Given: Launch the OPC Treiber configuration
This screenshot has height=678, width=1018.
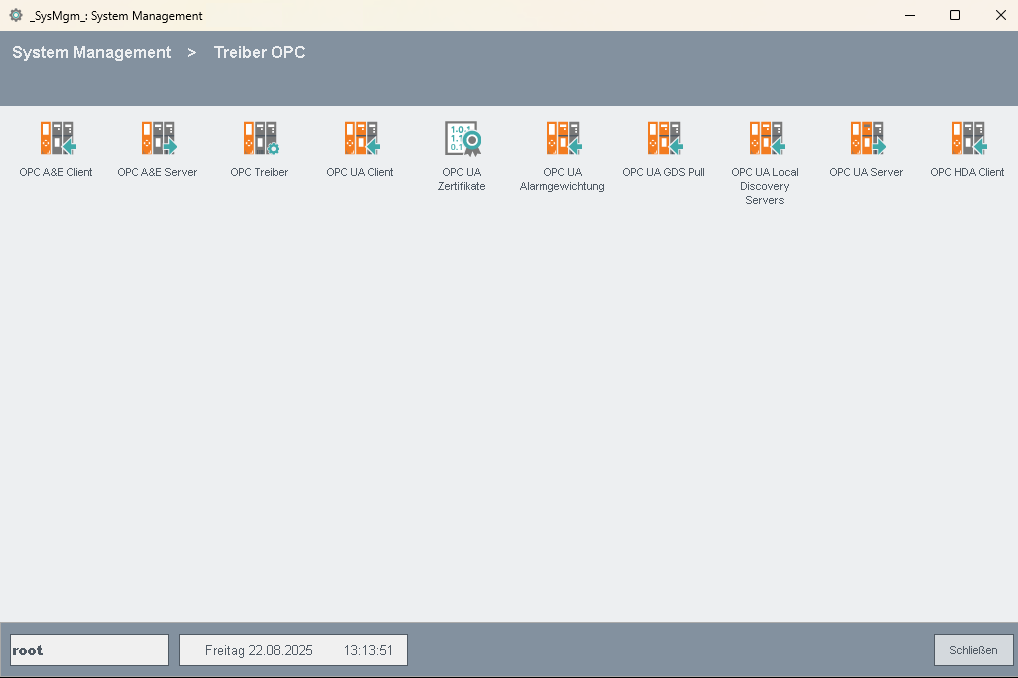Looking at the screenshot, I should (x=259, y=139).
